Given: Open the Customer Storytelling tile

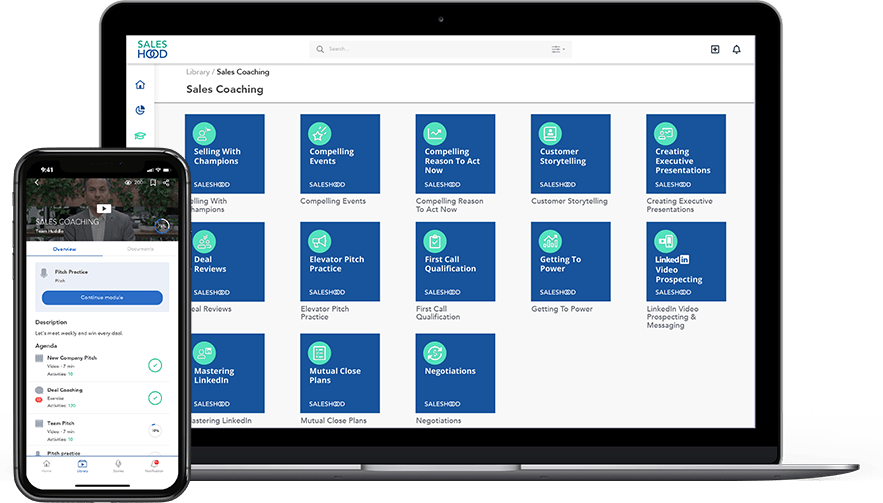Looking at the screenshot, I should [x=570, y=154].
